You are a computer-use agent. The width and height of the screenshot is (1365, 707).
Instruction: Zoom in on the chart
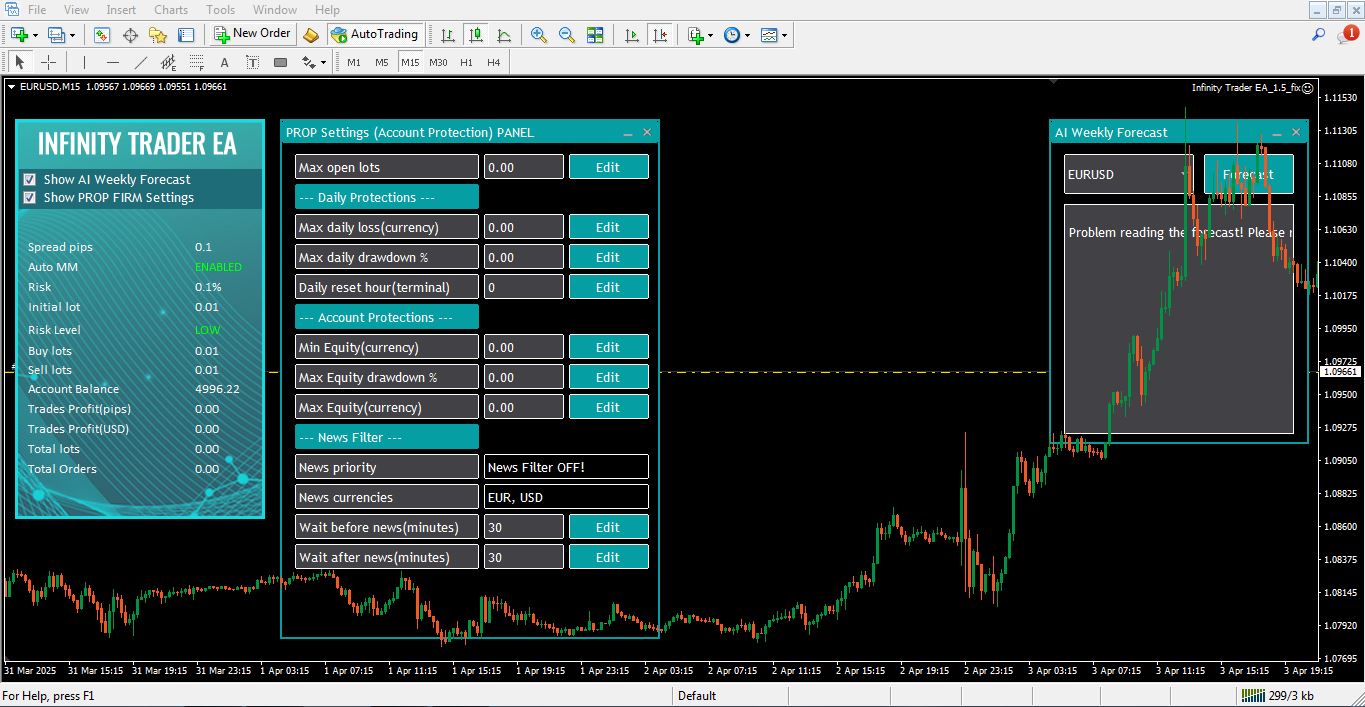pyautogui.click(x=539, y=35)
